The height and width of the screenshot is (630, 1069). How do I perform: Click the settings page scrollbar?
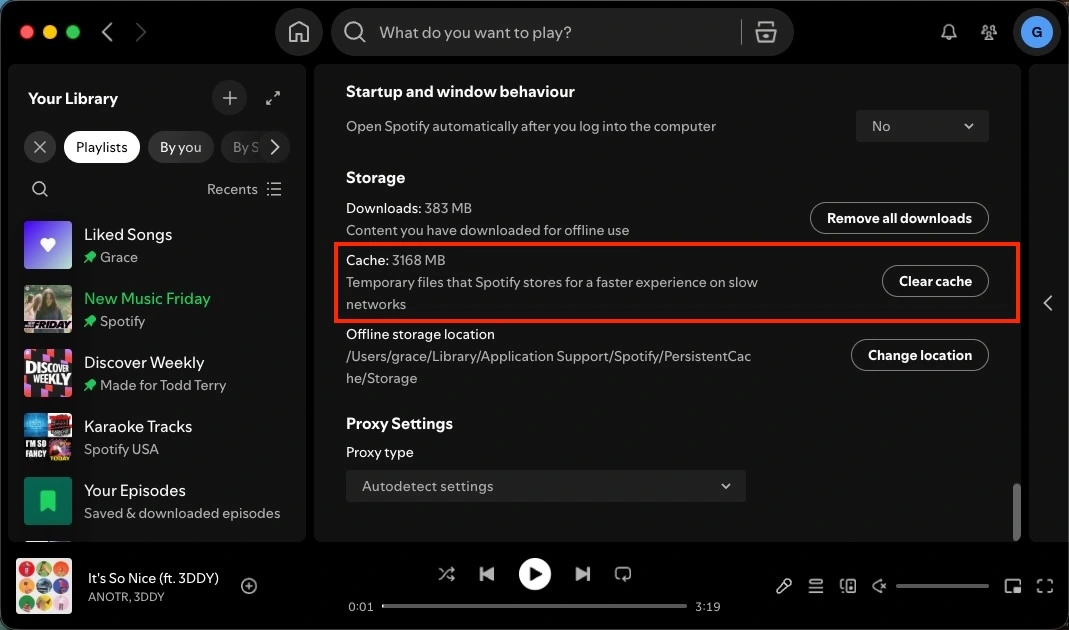[x=1017, y=511]
